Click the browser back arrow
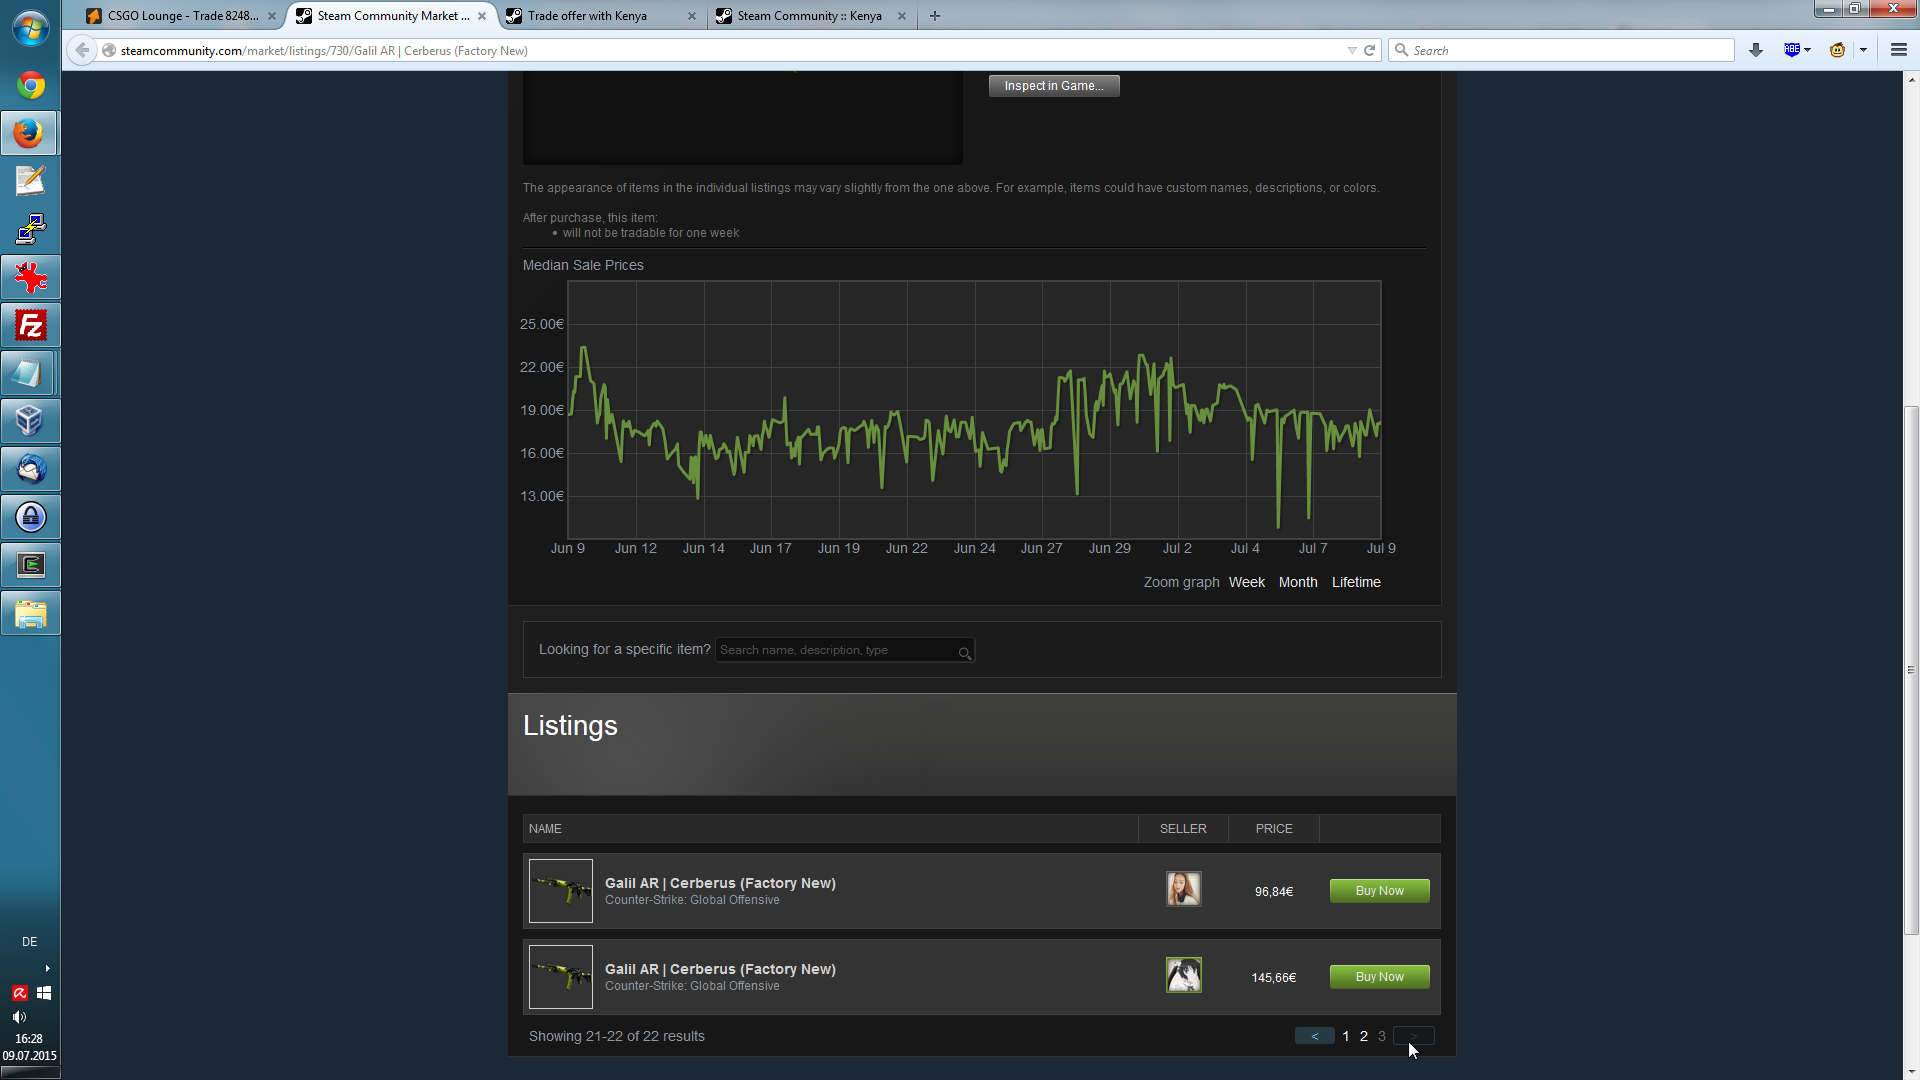This screenshot has width=1920, height=1080. (82, 50)
